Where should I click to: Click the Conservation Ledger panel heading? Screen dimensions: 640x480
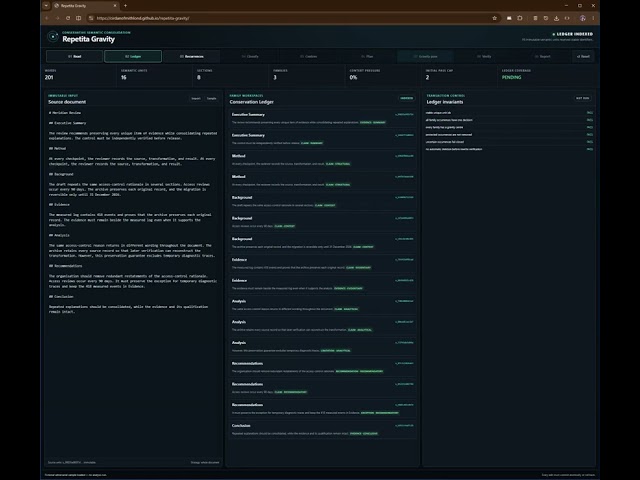(251, 102)
